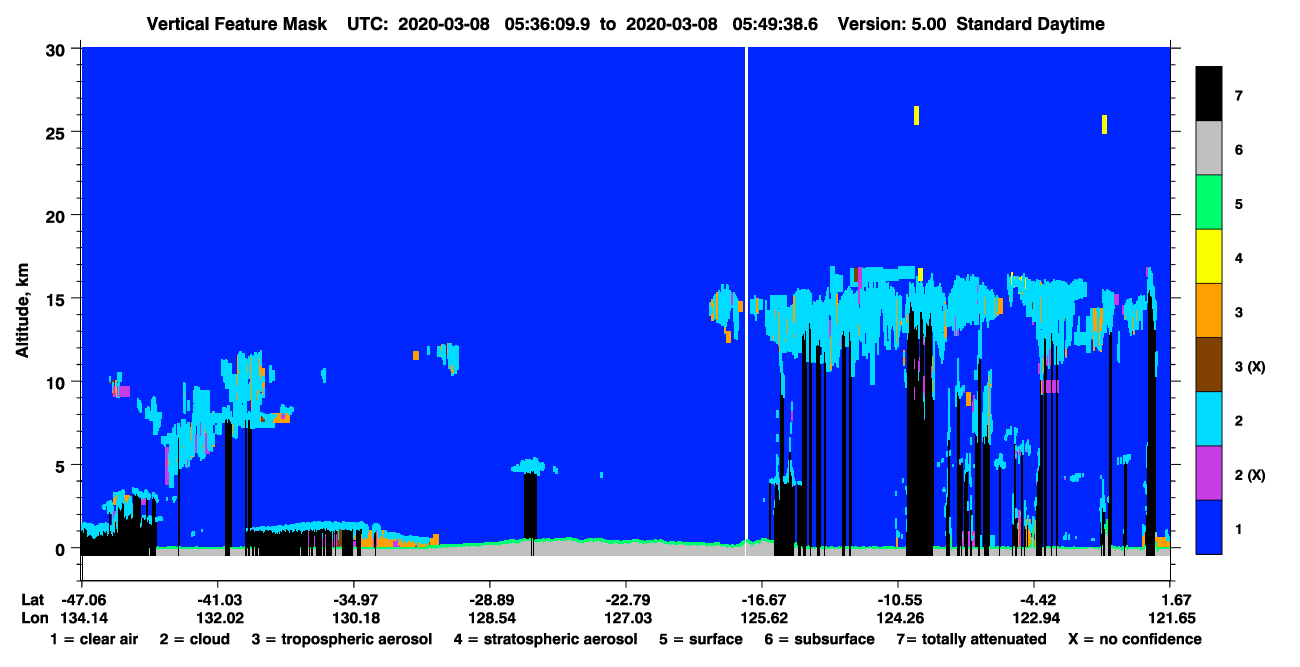Click the latitude value -28.89

pos(491,599)
